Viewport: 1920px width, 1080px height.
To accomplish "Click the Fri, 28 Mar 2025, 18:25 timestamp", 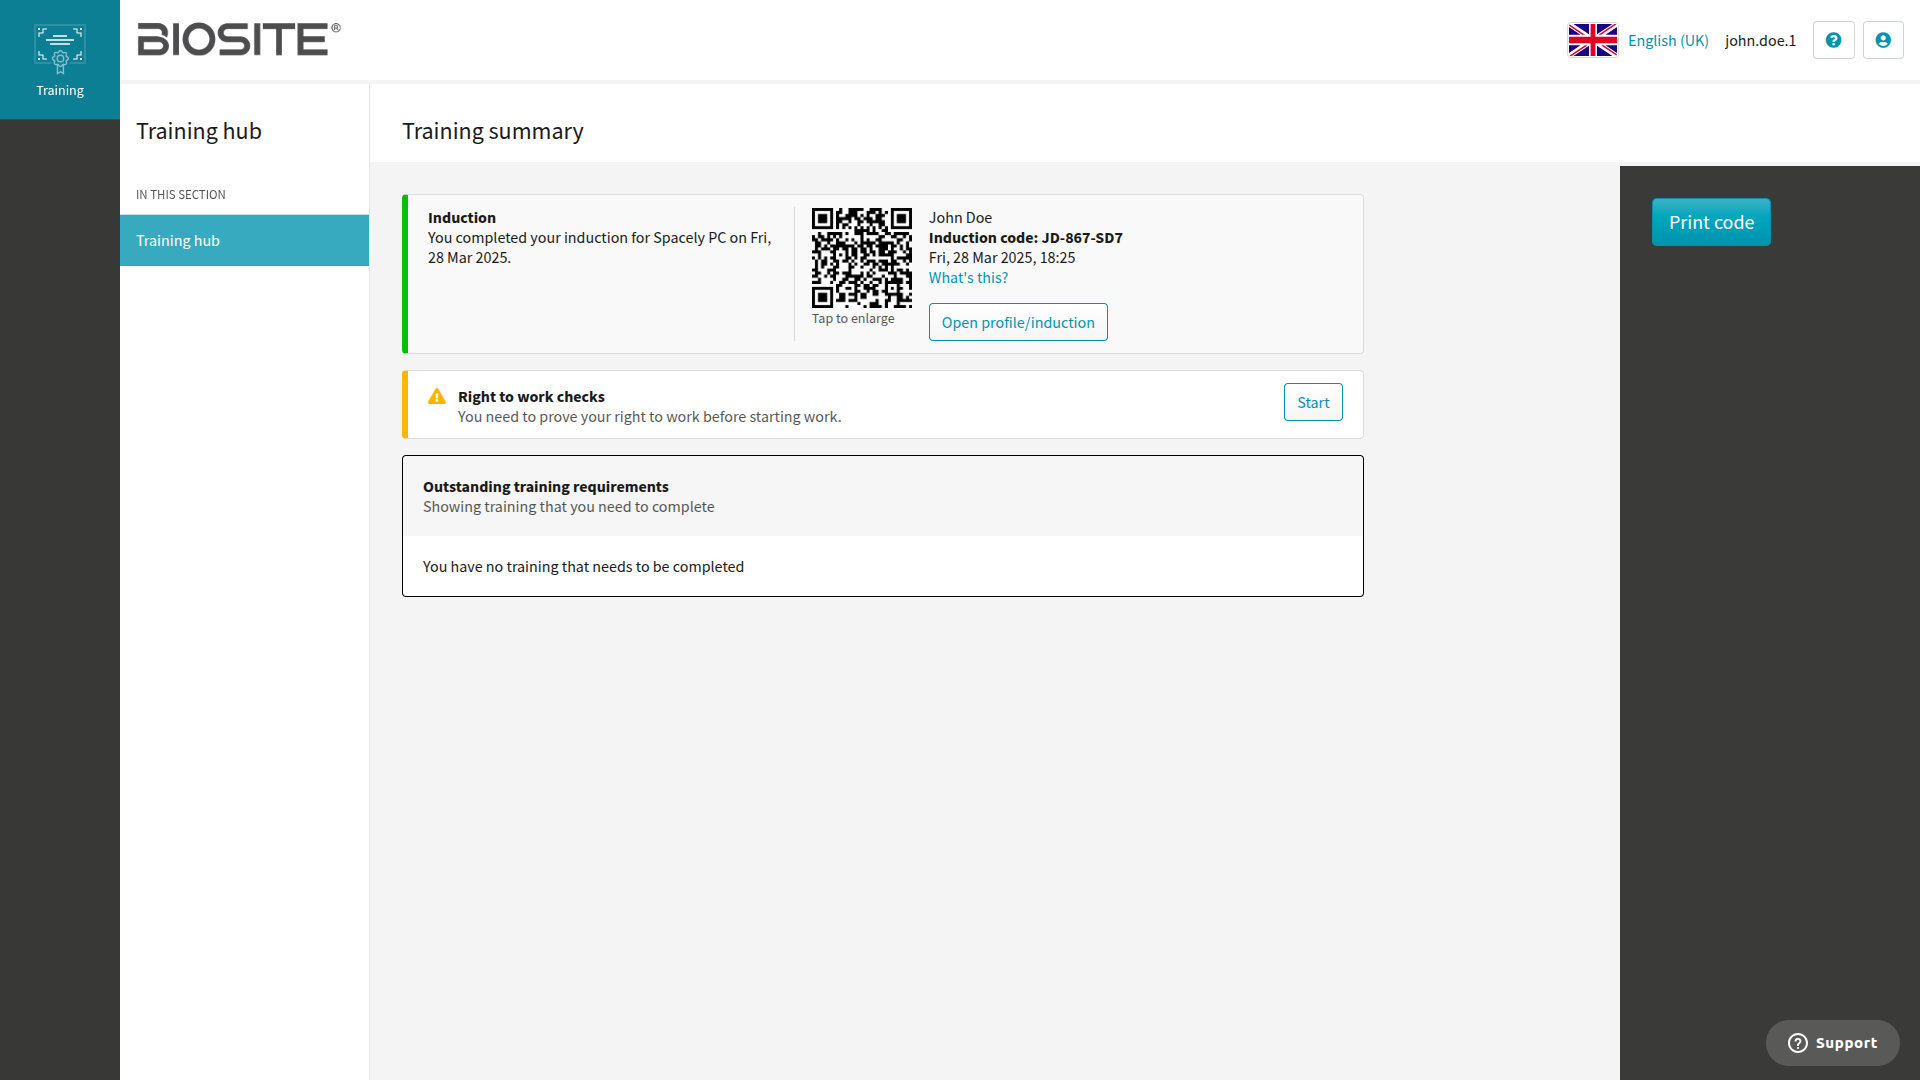I will (x=1002, y=258).
